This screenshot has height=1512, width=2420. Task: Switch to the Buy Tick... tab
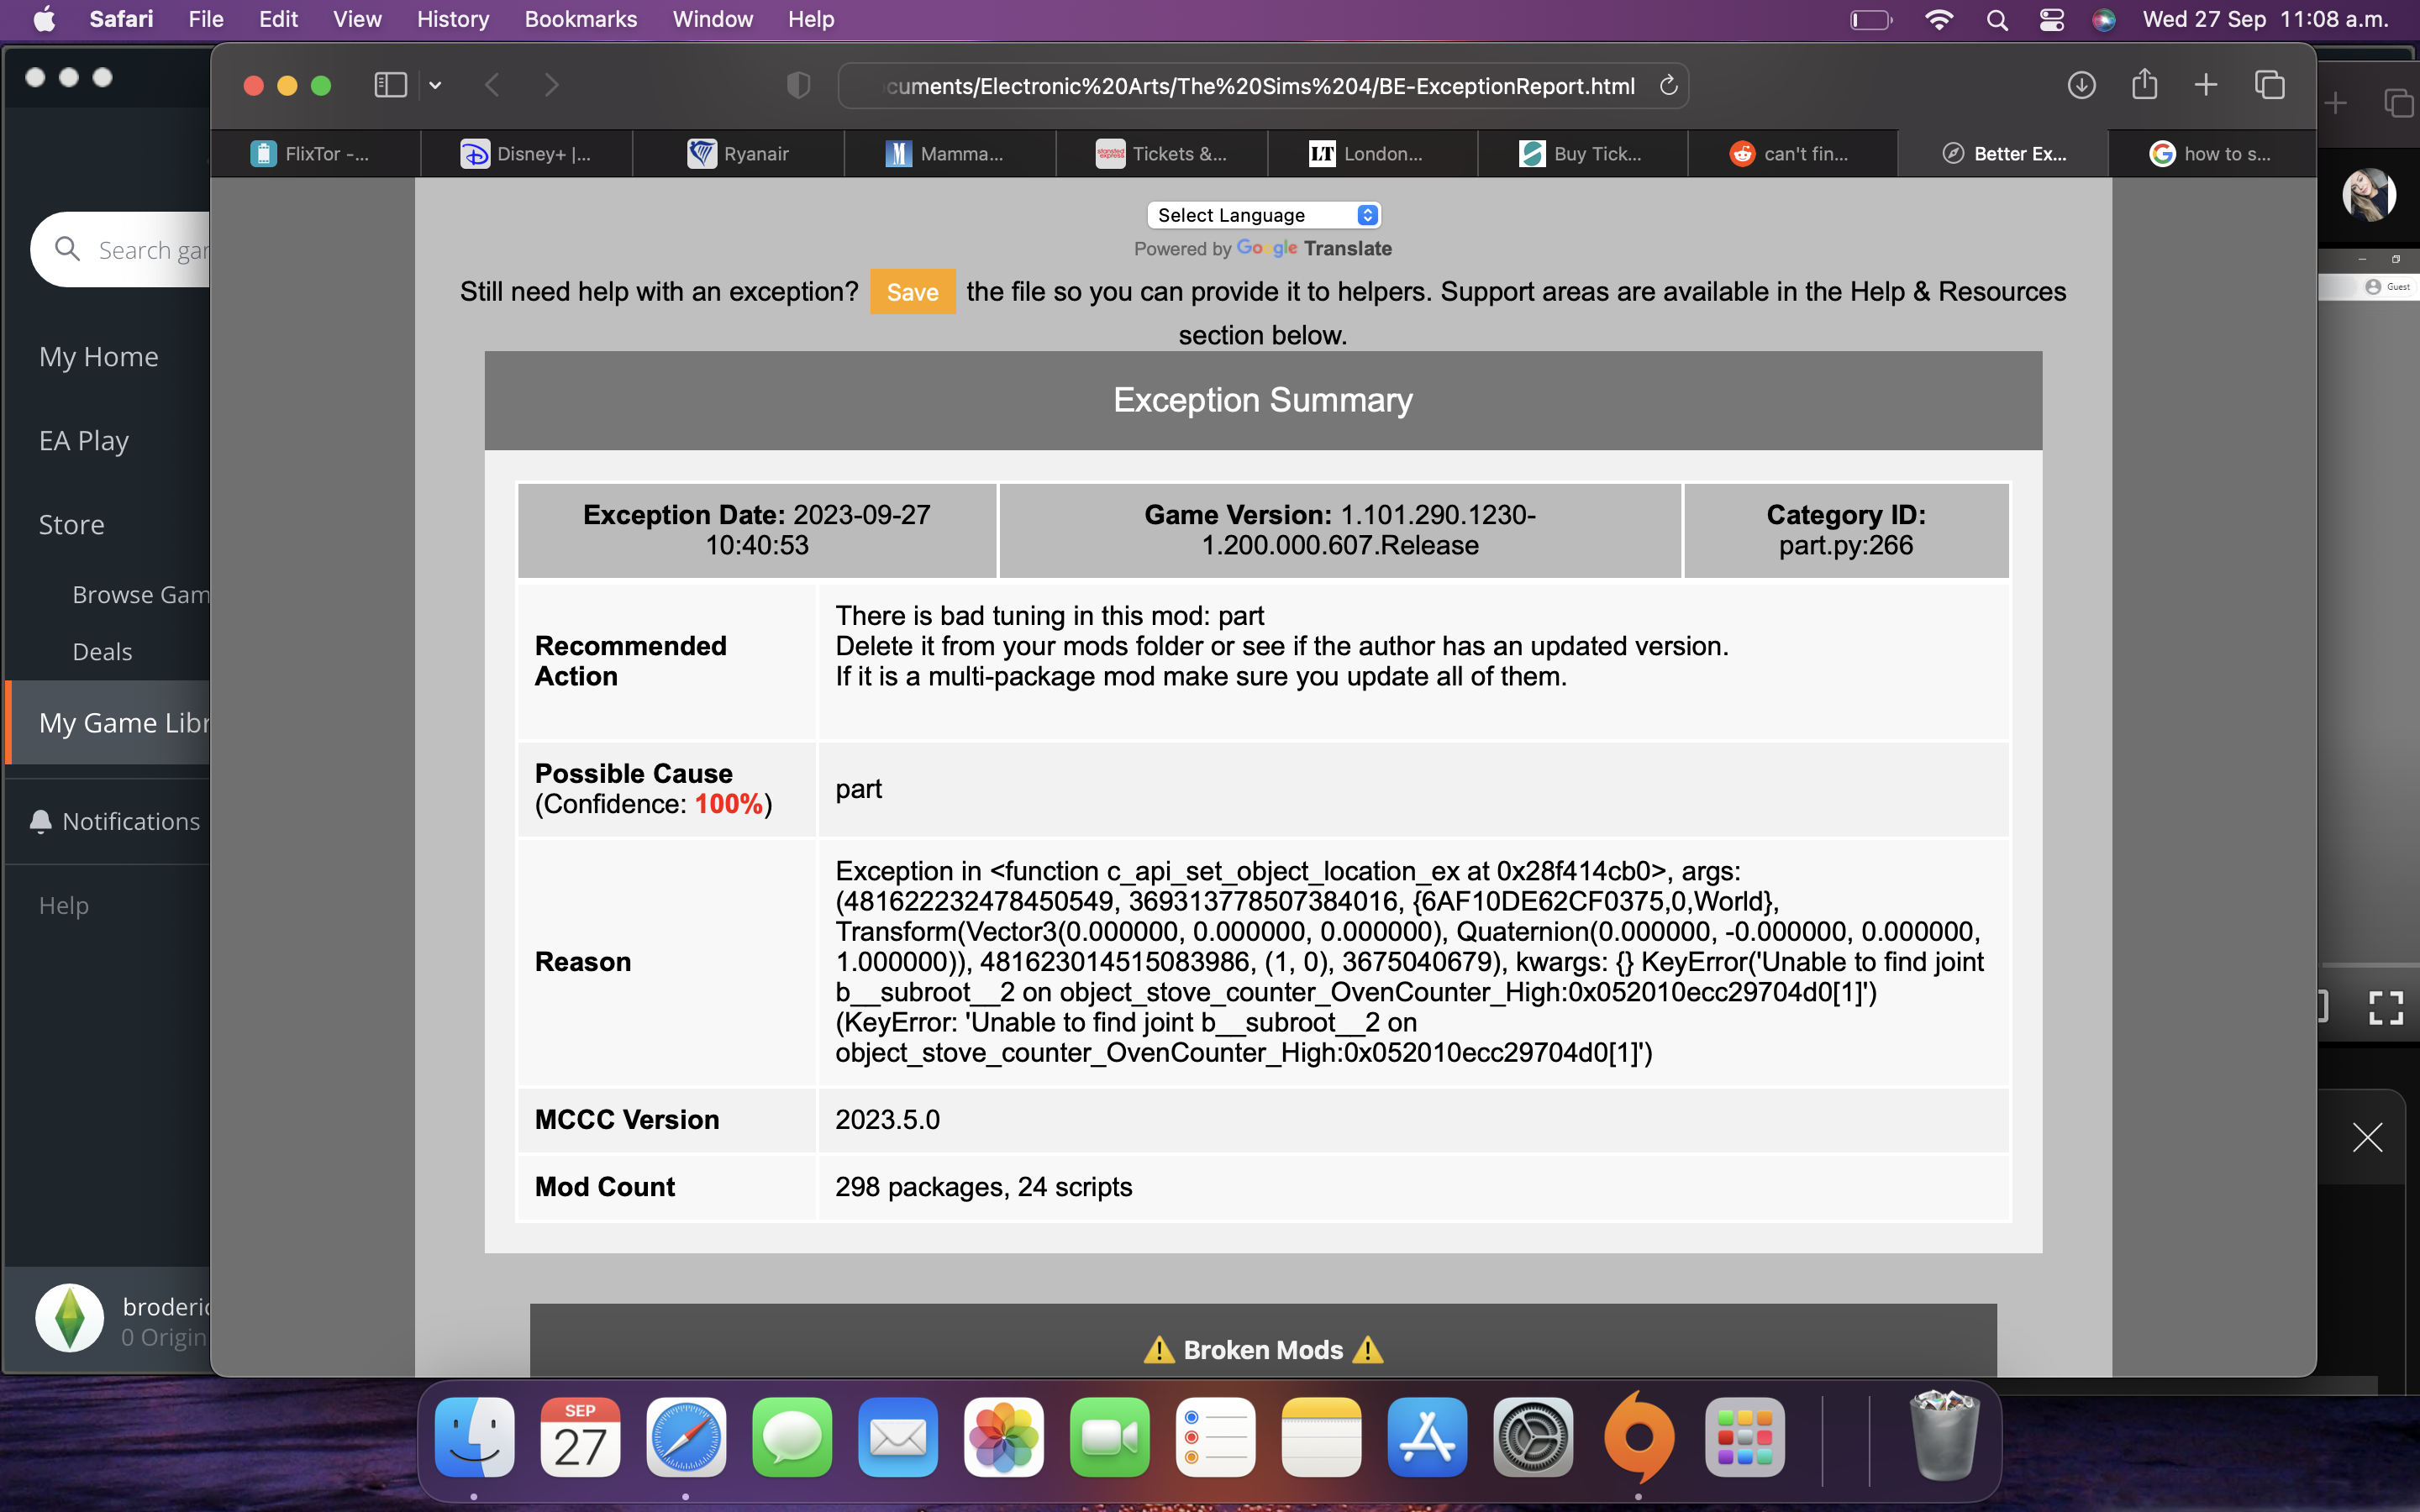(1583, 154)
